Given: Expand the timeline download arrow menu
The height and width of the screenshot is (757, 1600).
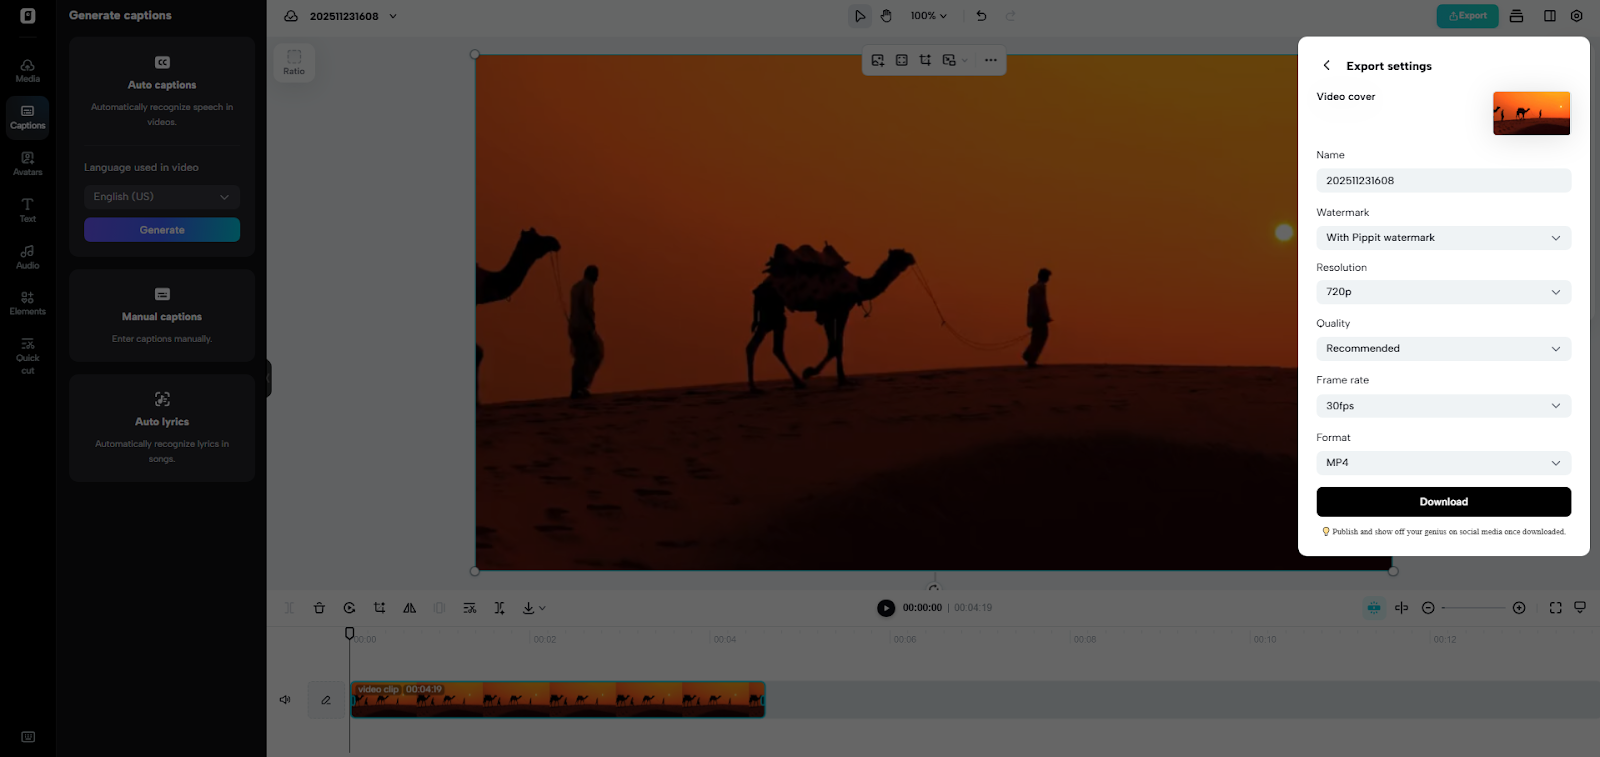Looking at the screenshot, I should [x=534, y=608].
